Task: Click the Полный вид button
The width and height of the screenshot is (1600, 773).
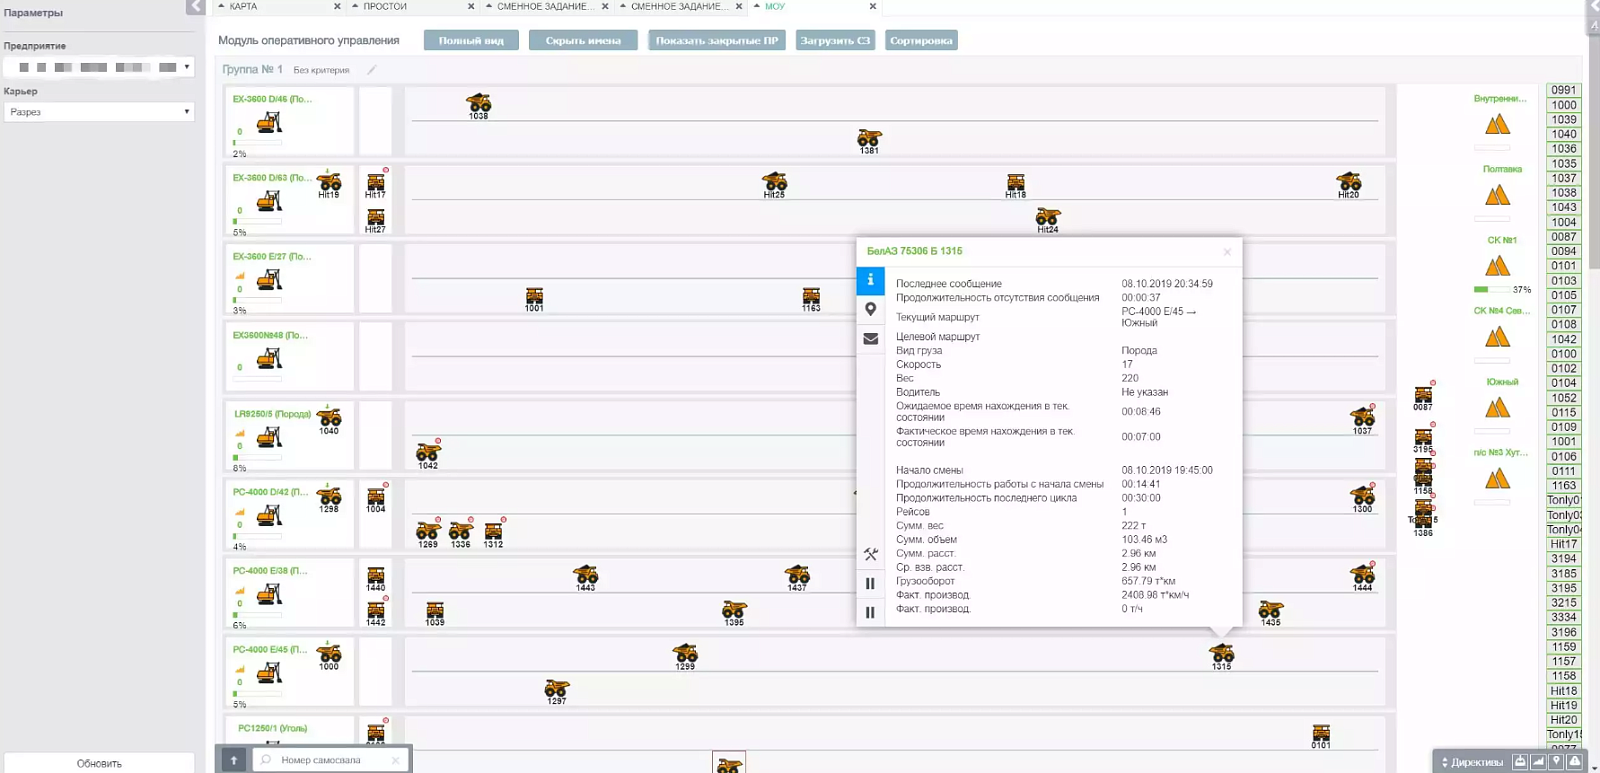Action: click(471, 40)
